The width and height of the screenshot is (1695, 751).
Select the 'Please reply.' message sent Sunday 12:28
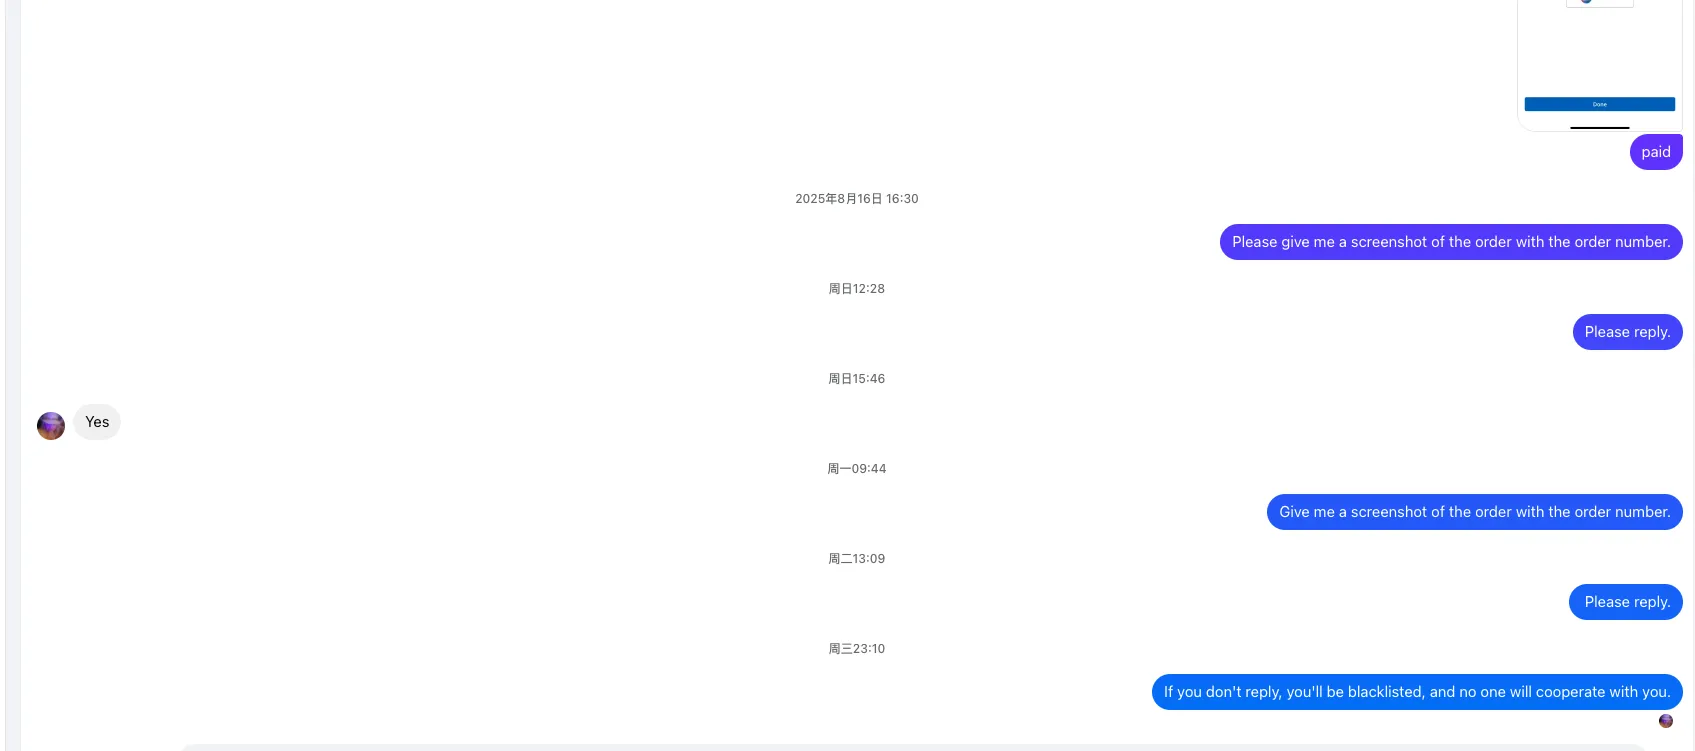click(x=1627, y=332)
